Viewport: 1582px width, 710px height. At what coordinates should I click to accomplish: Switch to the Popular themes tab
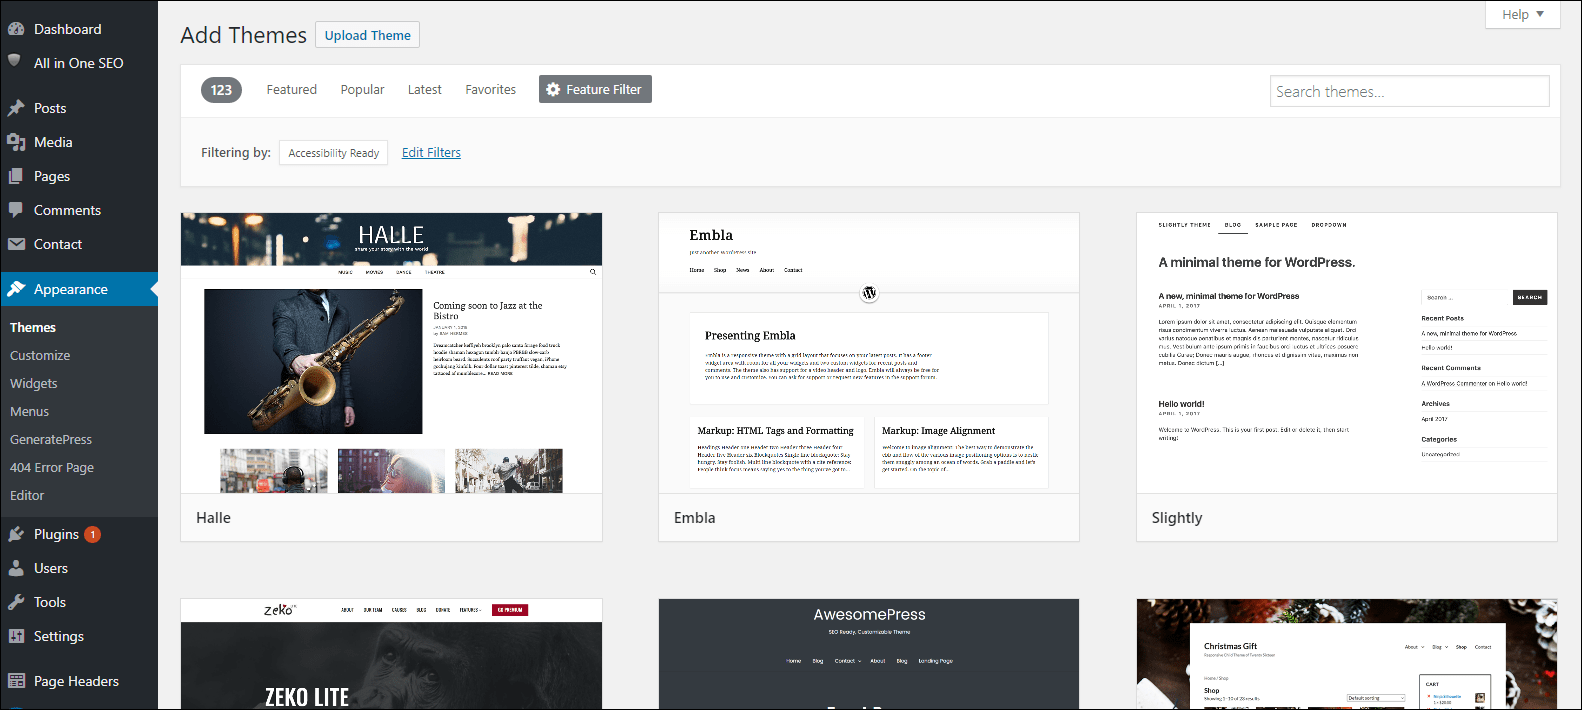coord(362,89)
